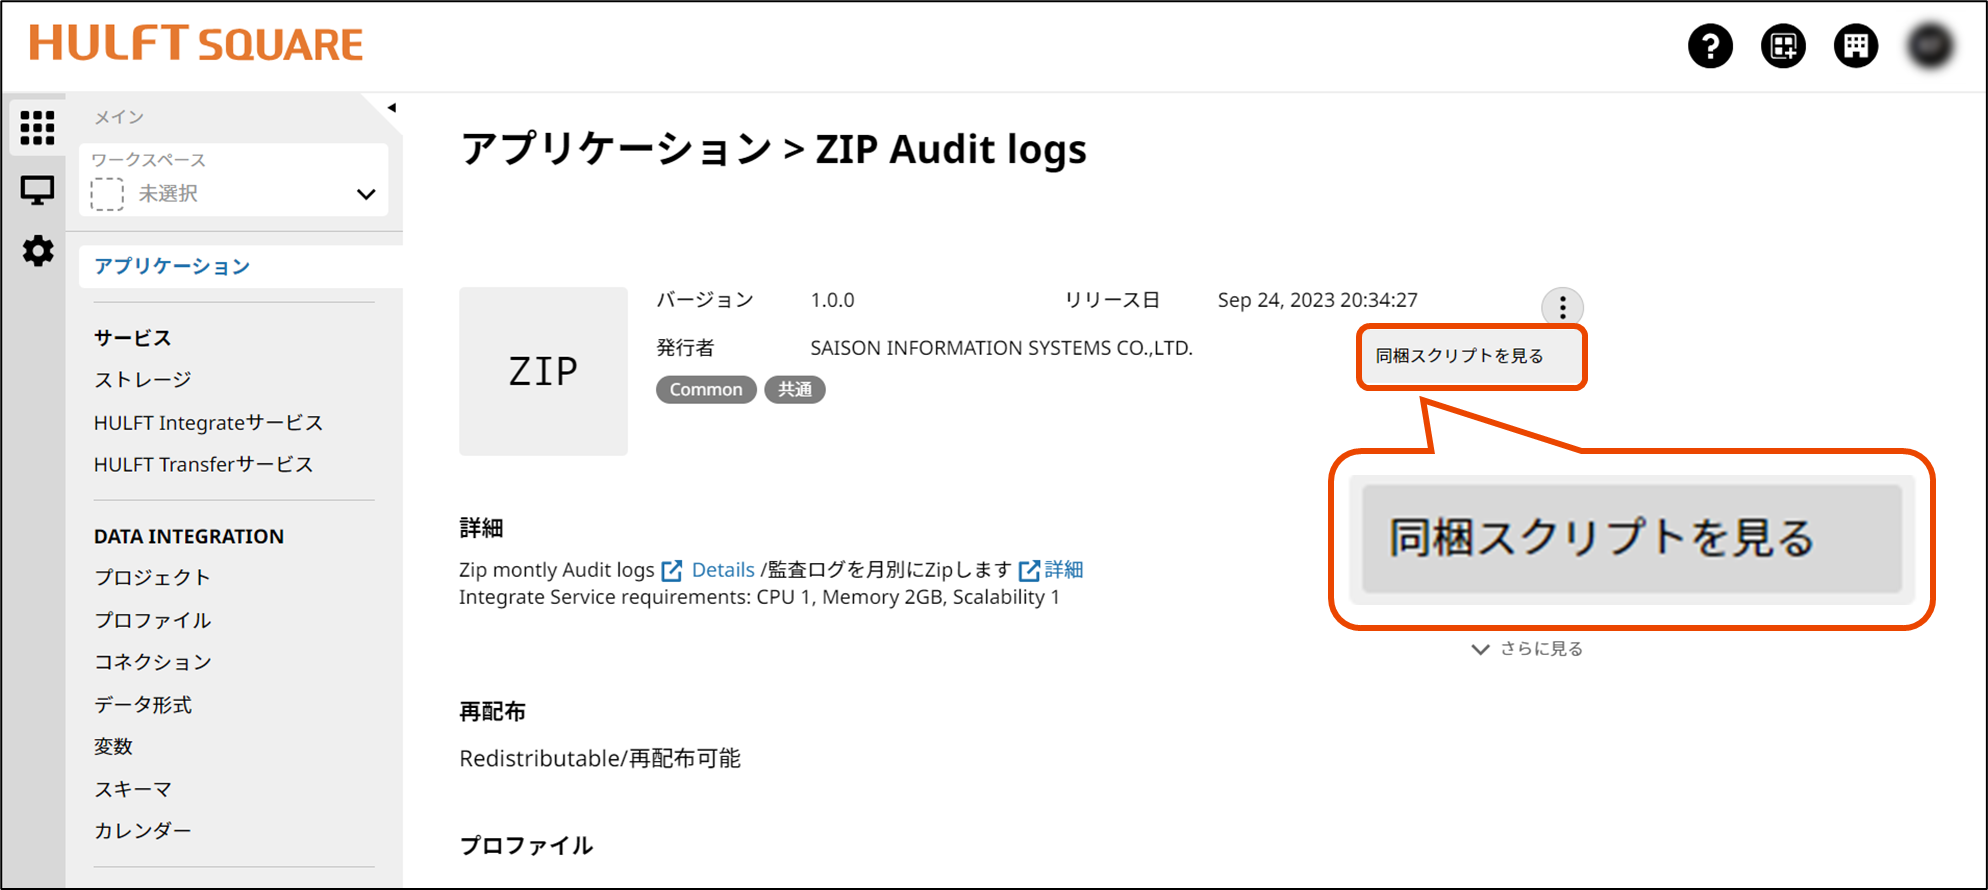This screenshot has width=1988, height=890.
Task: Open the ワークスペース dropdown
Action: [234, 180]
